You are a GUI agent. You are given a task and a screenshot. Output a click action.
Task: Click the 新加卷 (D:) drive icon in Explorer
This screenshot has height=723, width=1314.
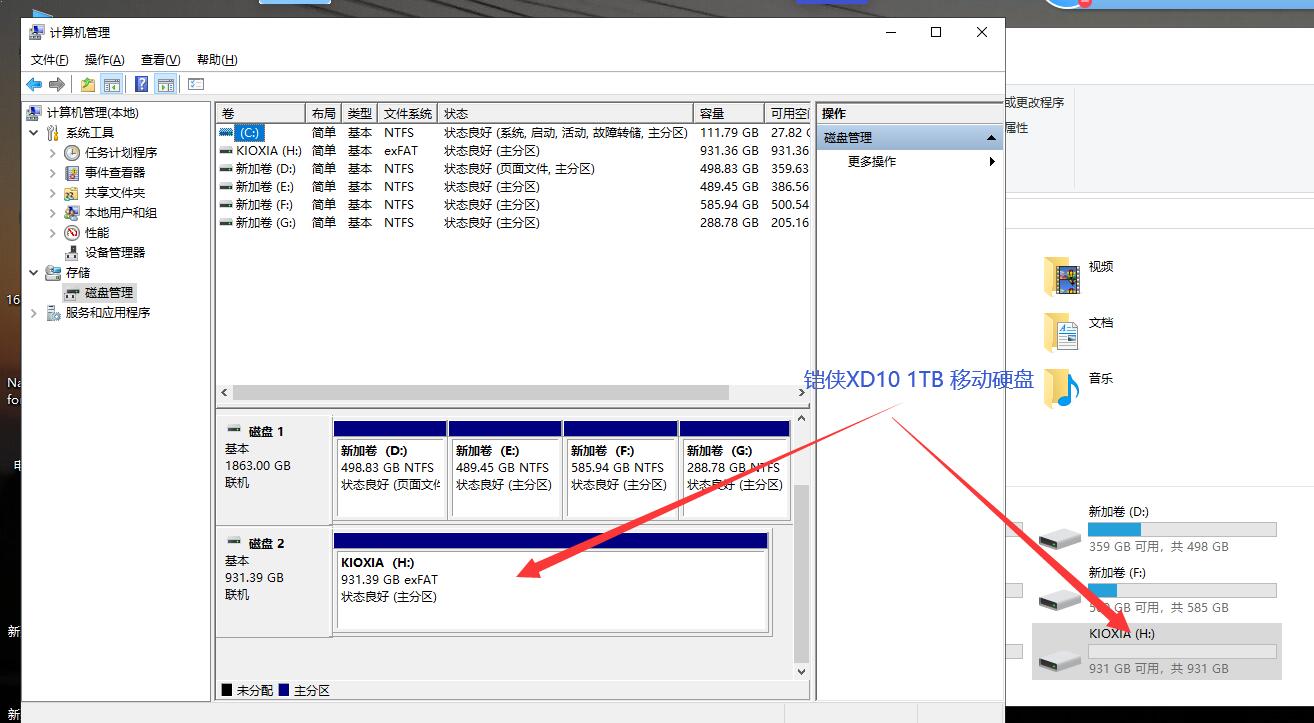(1059, 538)
